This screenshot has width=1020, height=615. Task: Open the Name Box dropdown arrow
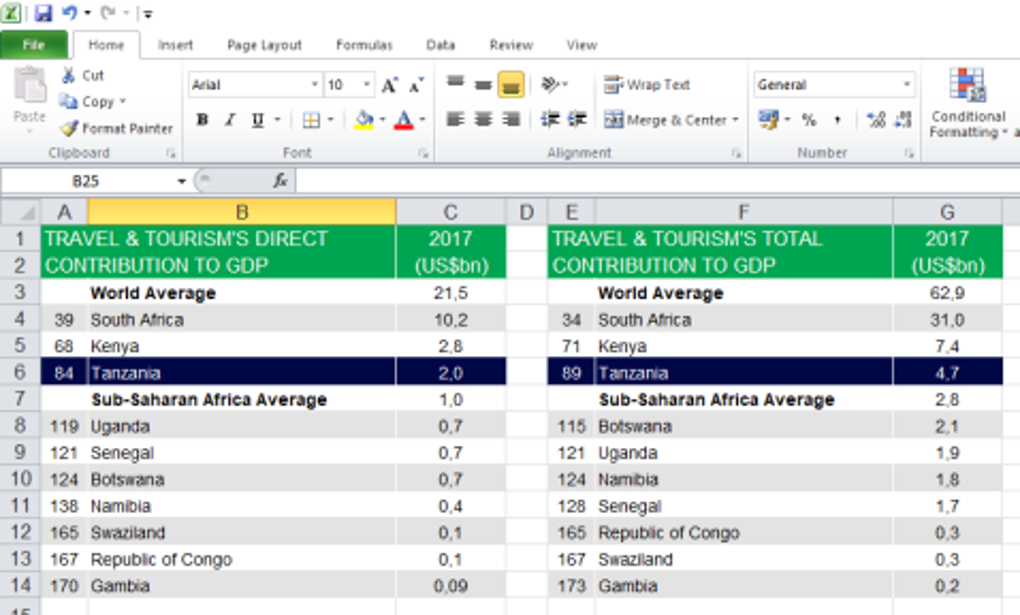(181, 181)
